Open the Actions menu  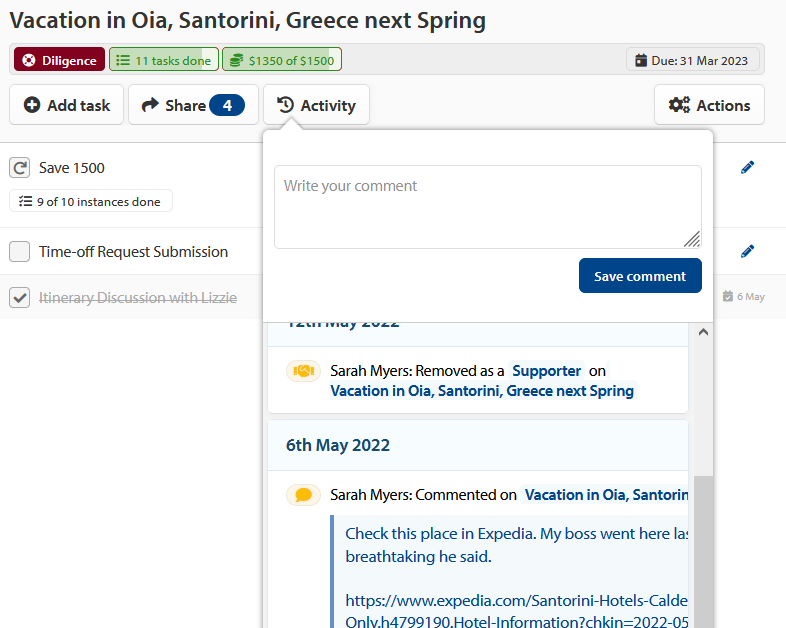(x=709, y=105)
